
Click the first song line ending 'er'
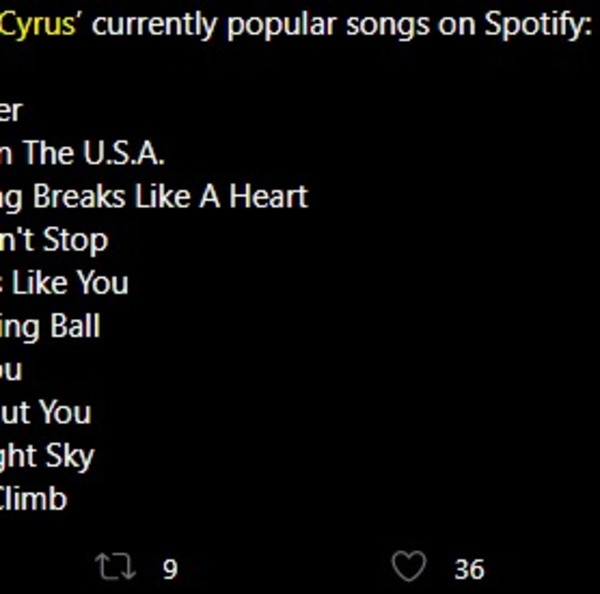pyautogui.click(x=11, y=110)
